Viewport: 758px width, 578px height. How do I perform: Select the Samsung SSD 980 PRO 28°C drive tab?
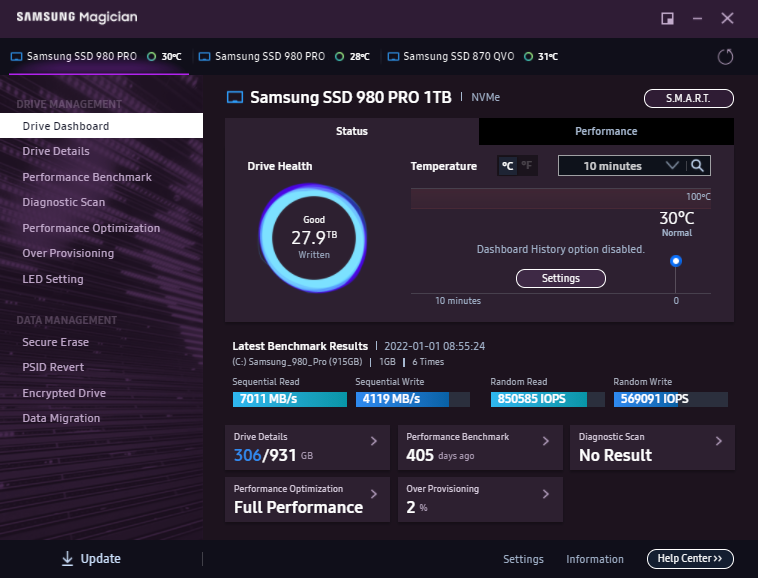[285, 57]
